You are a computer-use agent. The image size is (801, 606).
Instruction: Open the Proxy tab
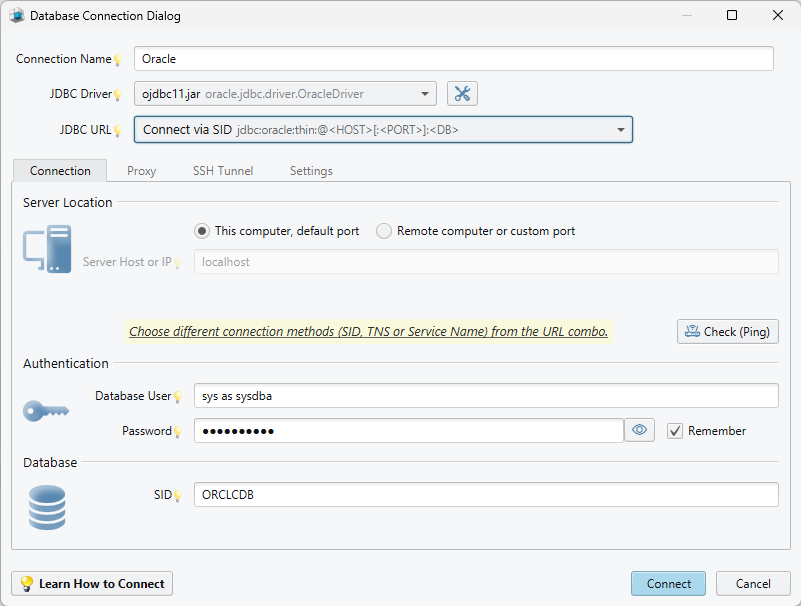click(x=141, y=171)
